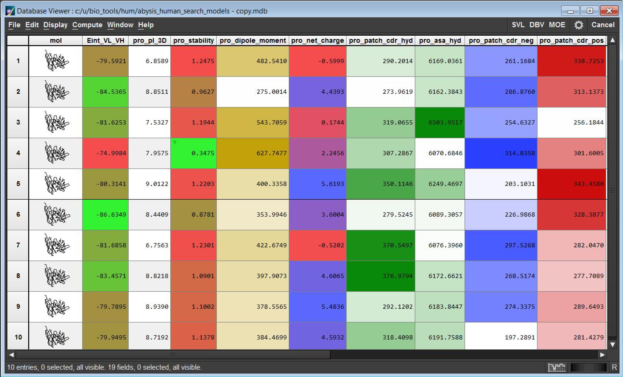This screenshot has width=624, height=378.
Task: Click the MOE application icon in title bar
Action: tap(10, 11)
